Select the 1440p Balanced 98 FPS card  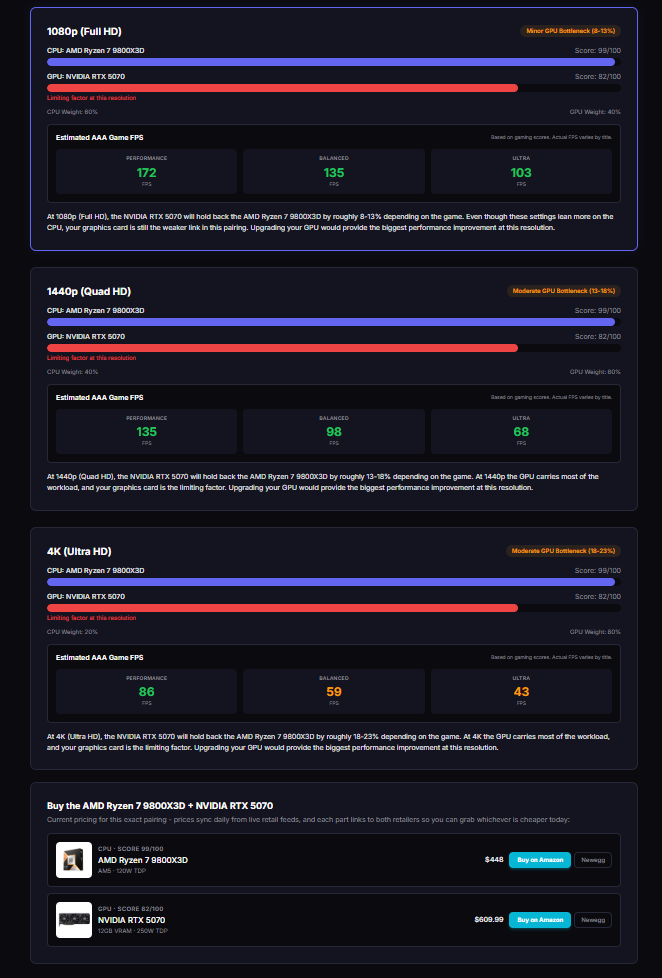[334, 432]
